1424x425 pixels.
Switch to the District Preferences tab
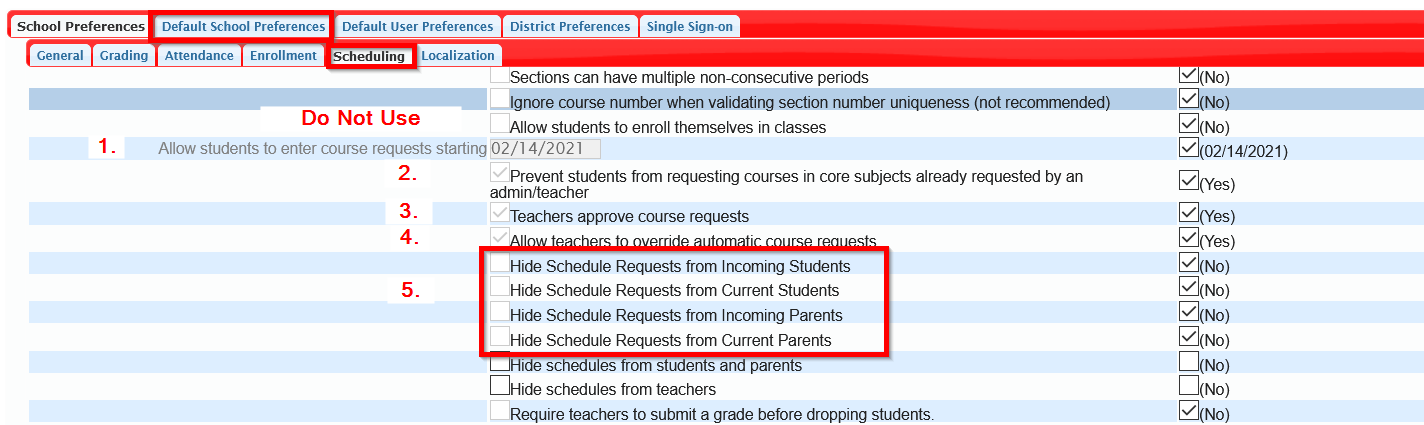[x=570, y=26]
